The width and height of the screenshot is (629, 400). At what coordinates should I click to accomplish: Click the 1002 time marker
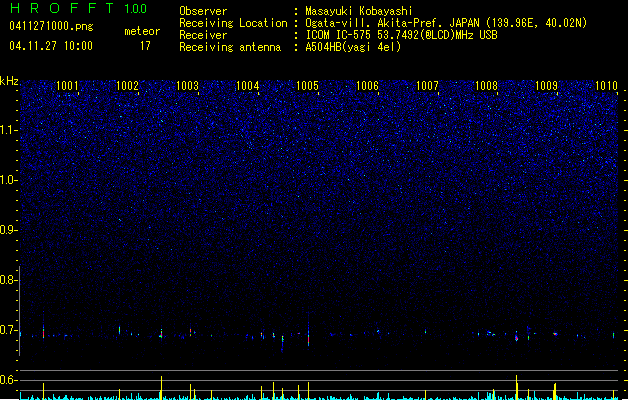pyautogui.click(x=127, y=86)
